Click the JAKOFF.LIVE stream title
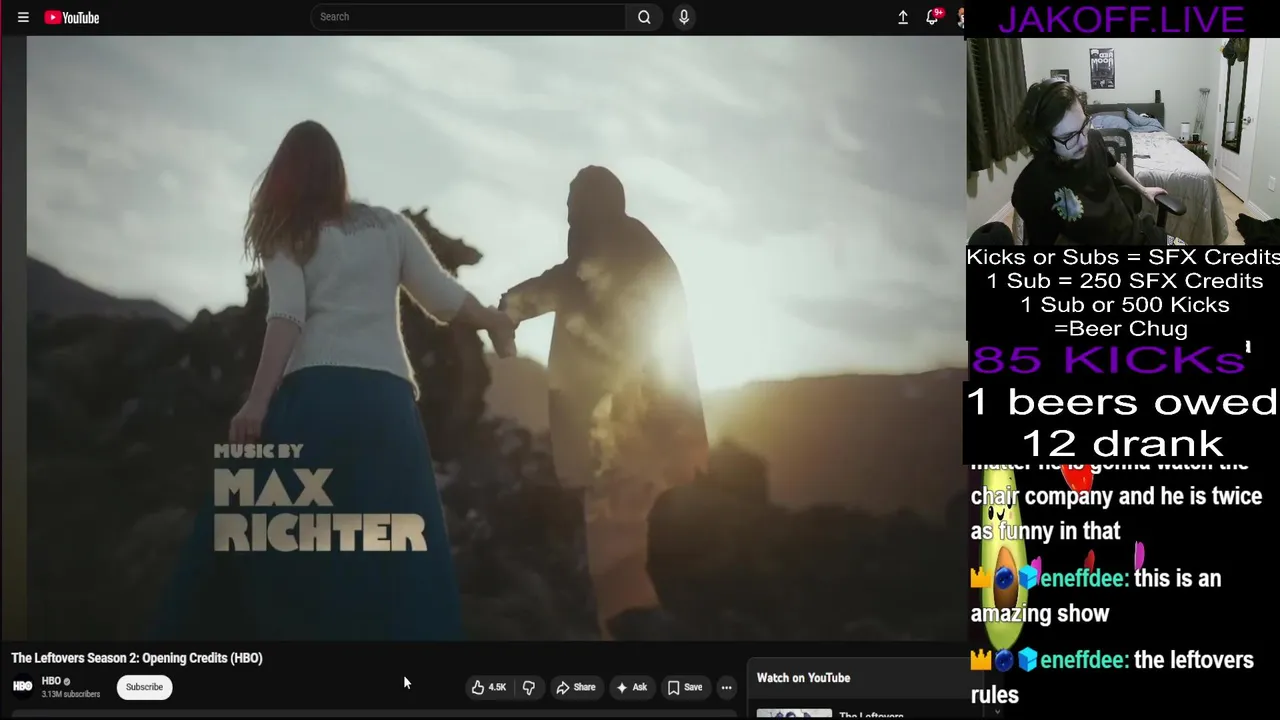The width and height of the screenshot is (1280, 720). 1122,19
